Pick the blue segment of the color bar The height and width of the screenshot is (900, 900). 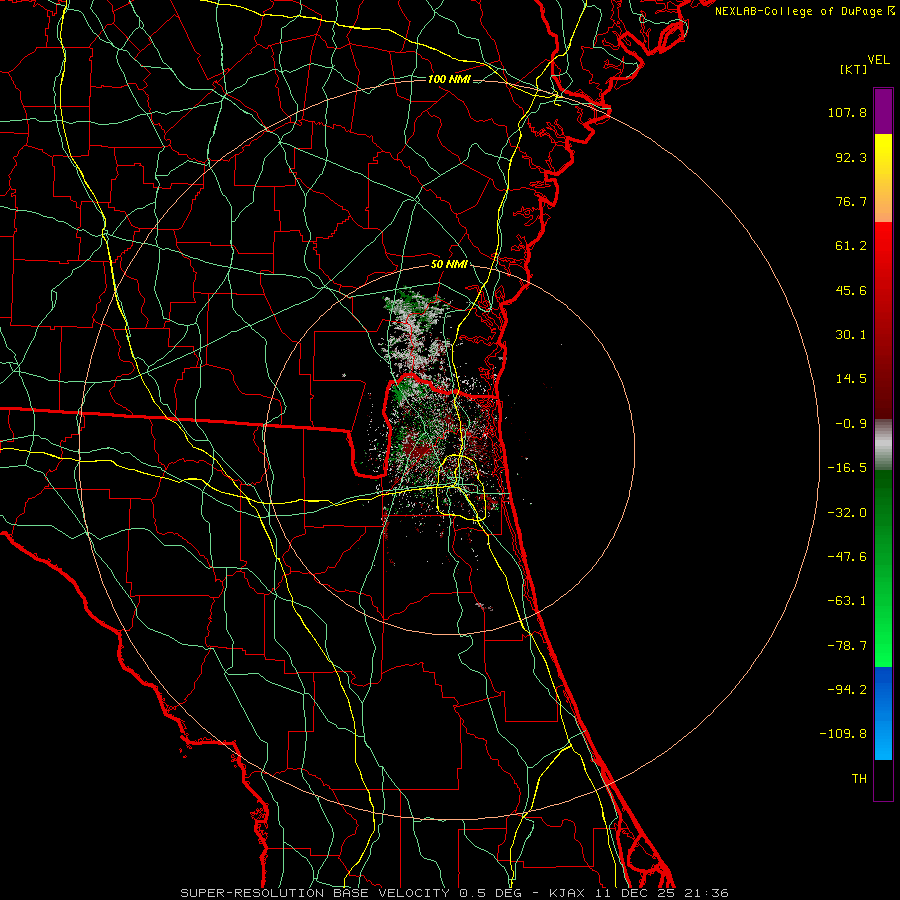(883, 713)
